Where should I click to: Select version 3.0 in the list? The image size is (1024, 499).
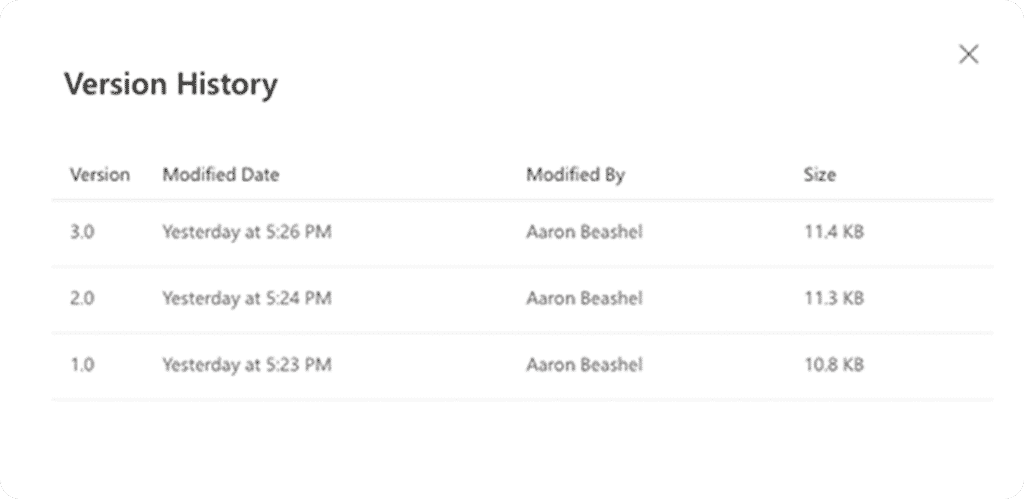[x=82, y=233]
